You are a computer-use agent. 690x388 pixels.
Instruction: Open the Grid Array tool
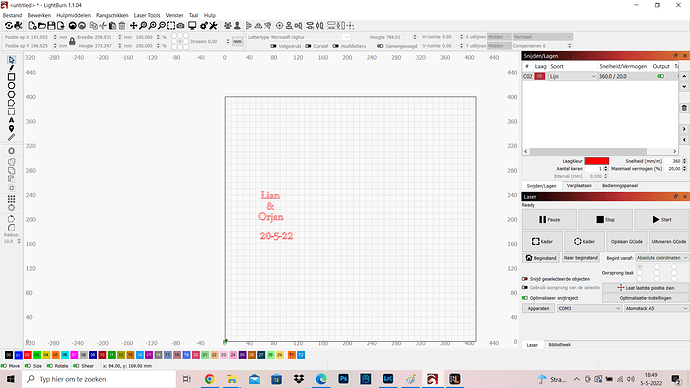[x=11, y=199]
